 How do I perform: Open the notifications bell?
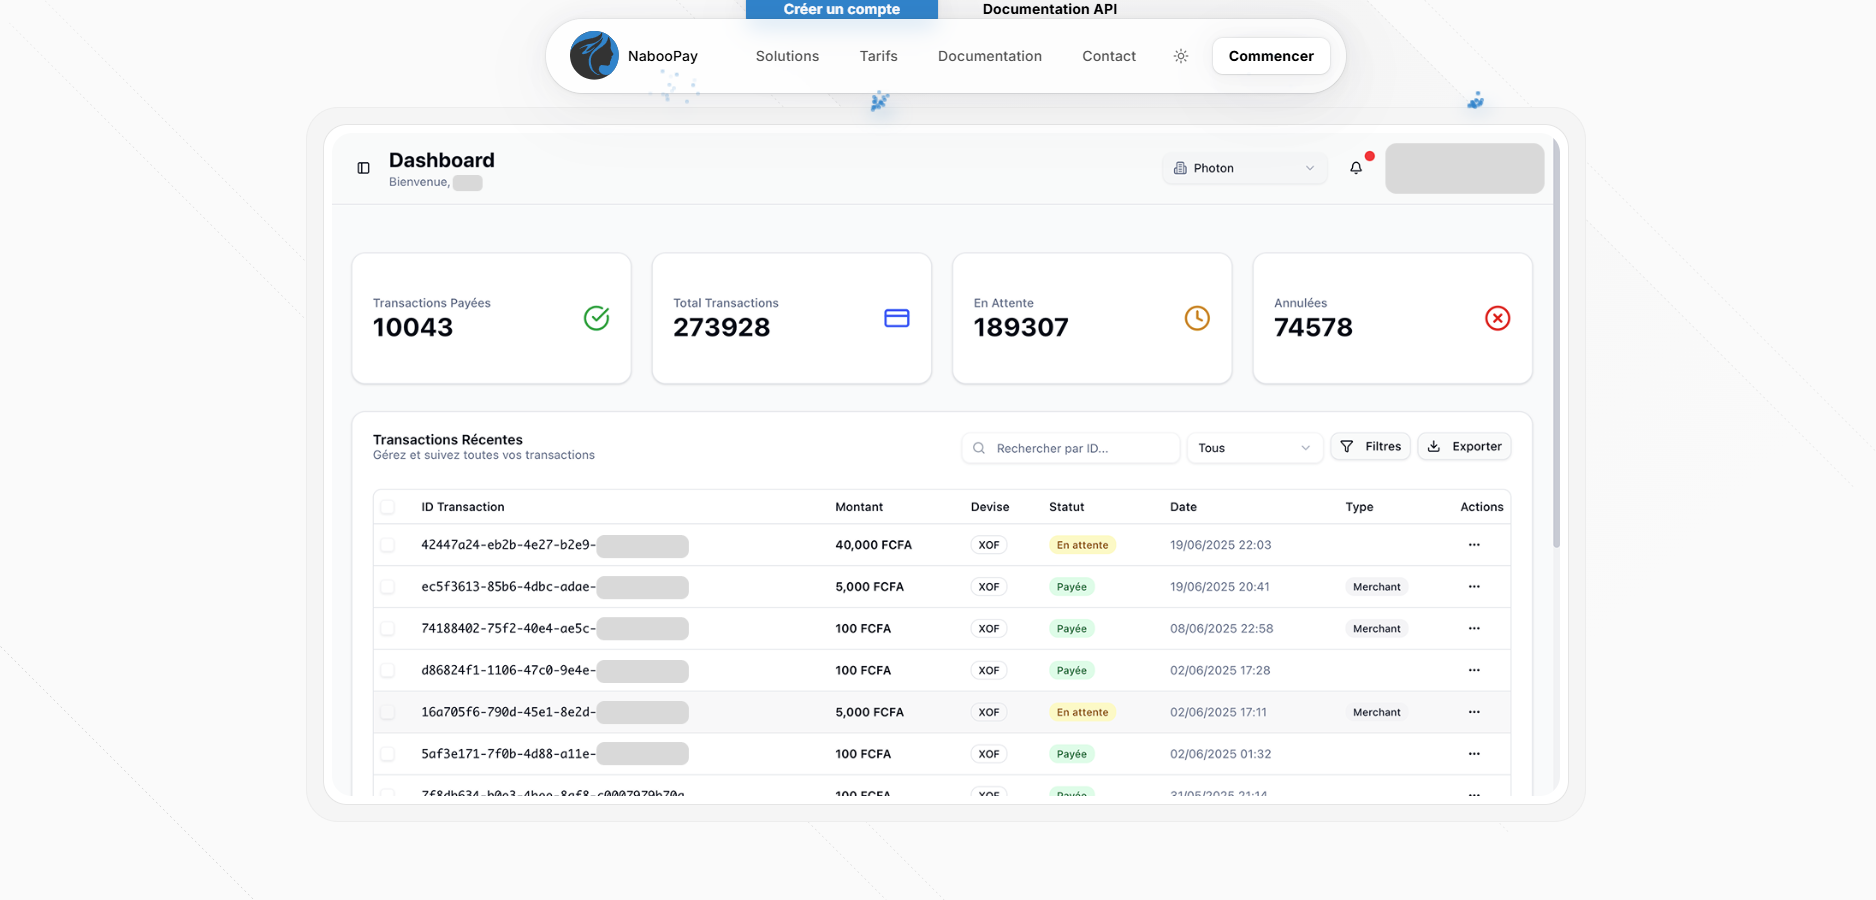click(1356, 168)
